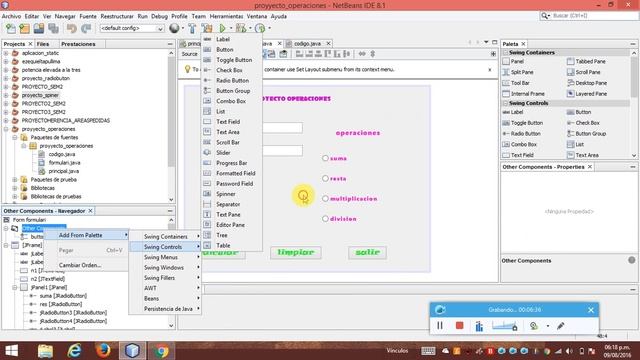Choose Swing Windows from the submenu

165,267
